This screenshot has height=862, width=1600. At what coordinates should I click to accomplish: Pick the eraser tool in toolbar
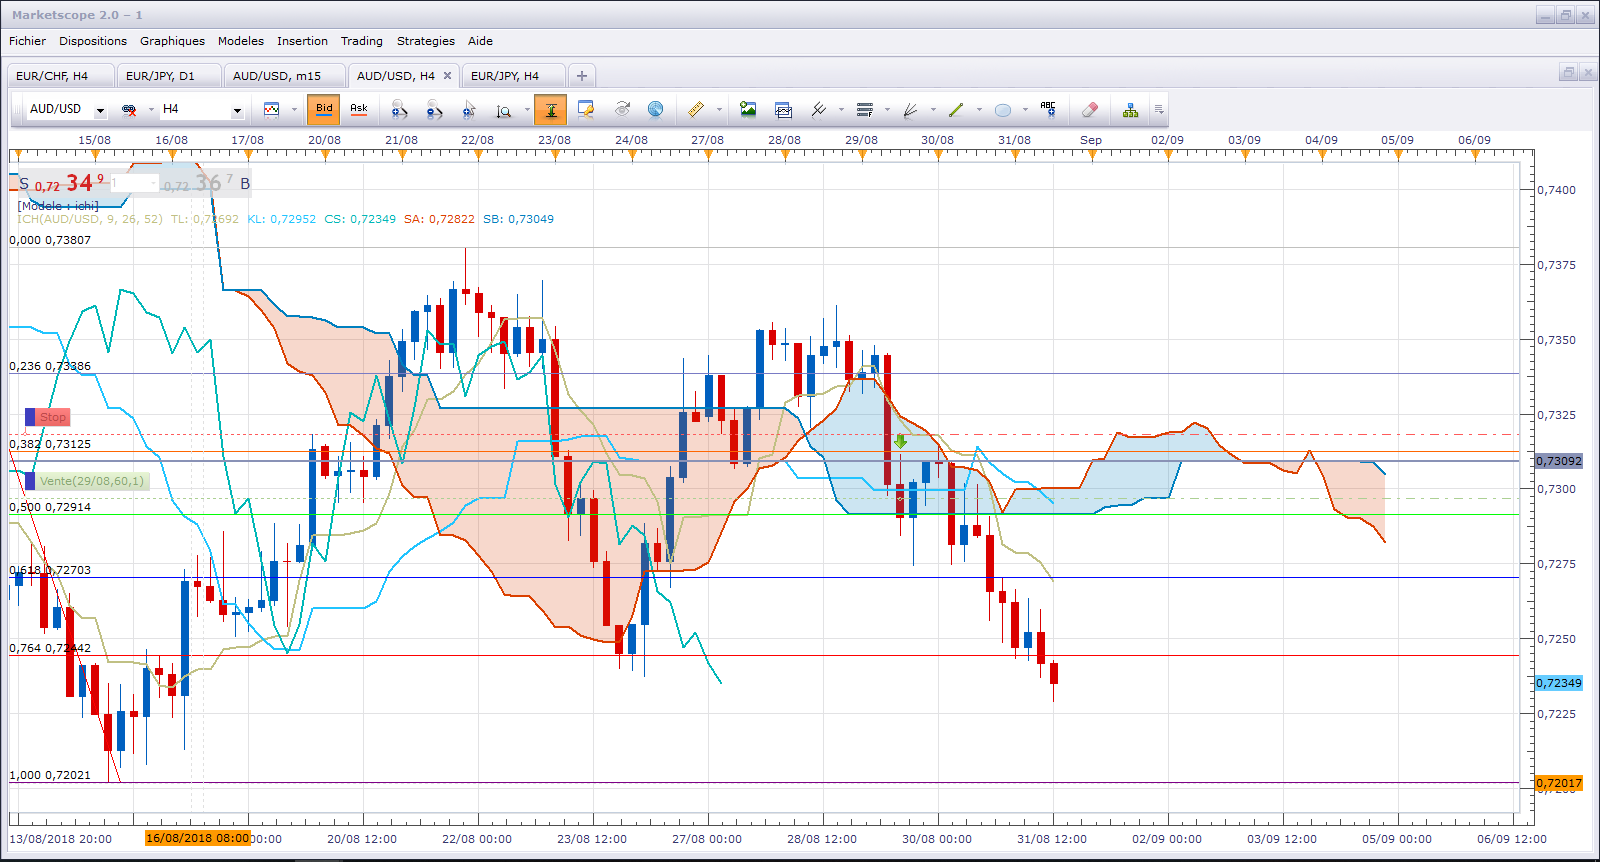point(1090,110)
